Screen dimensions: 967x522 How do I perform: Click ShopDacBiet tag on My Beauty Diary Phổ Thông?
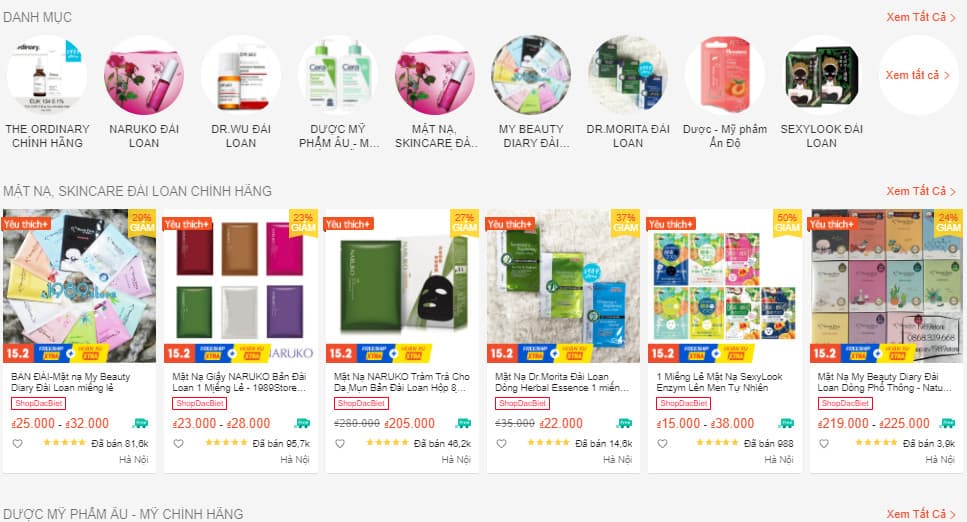[x=845, y=403]
